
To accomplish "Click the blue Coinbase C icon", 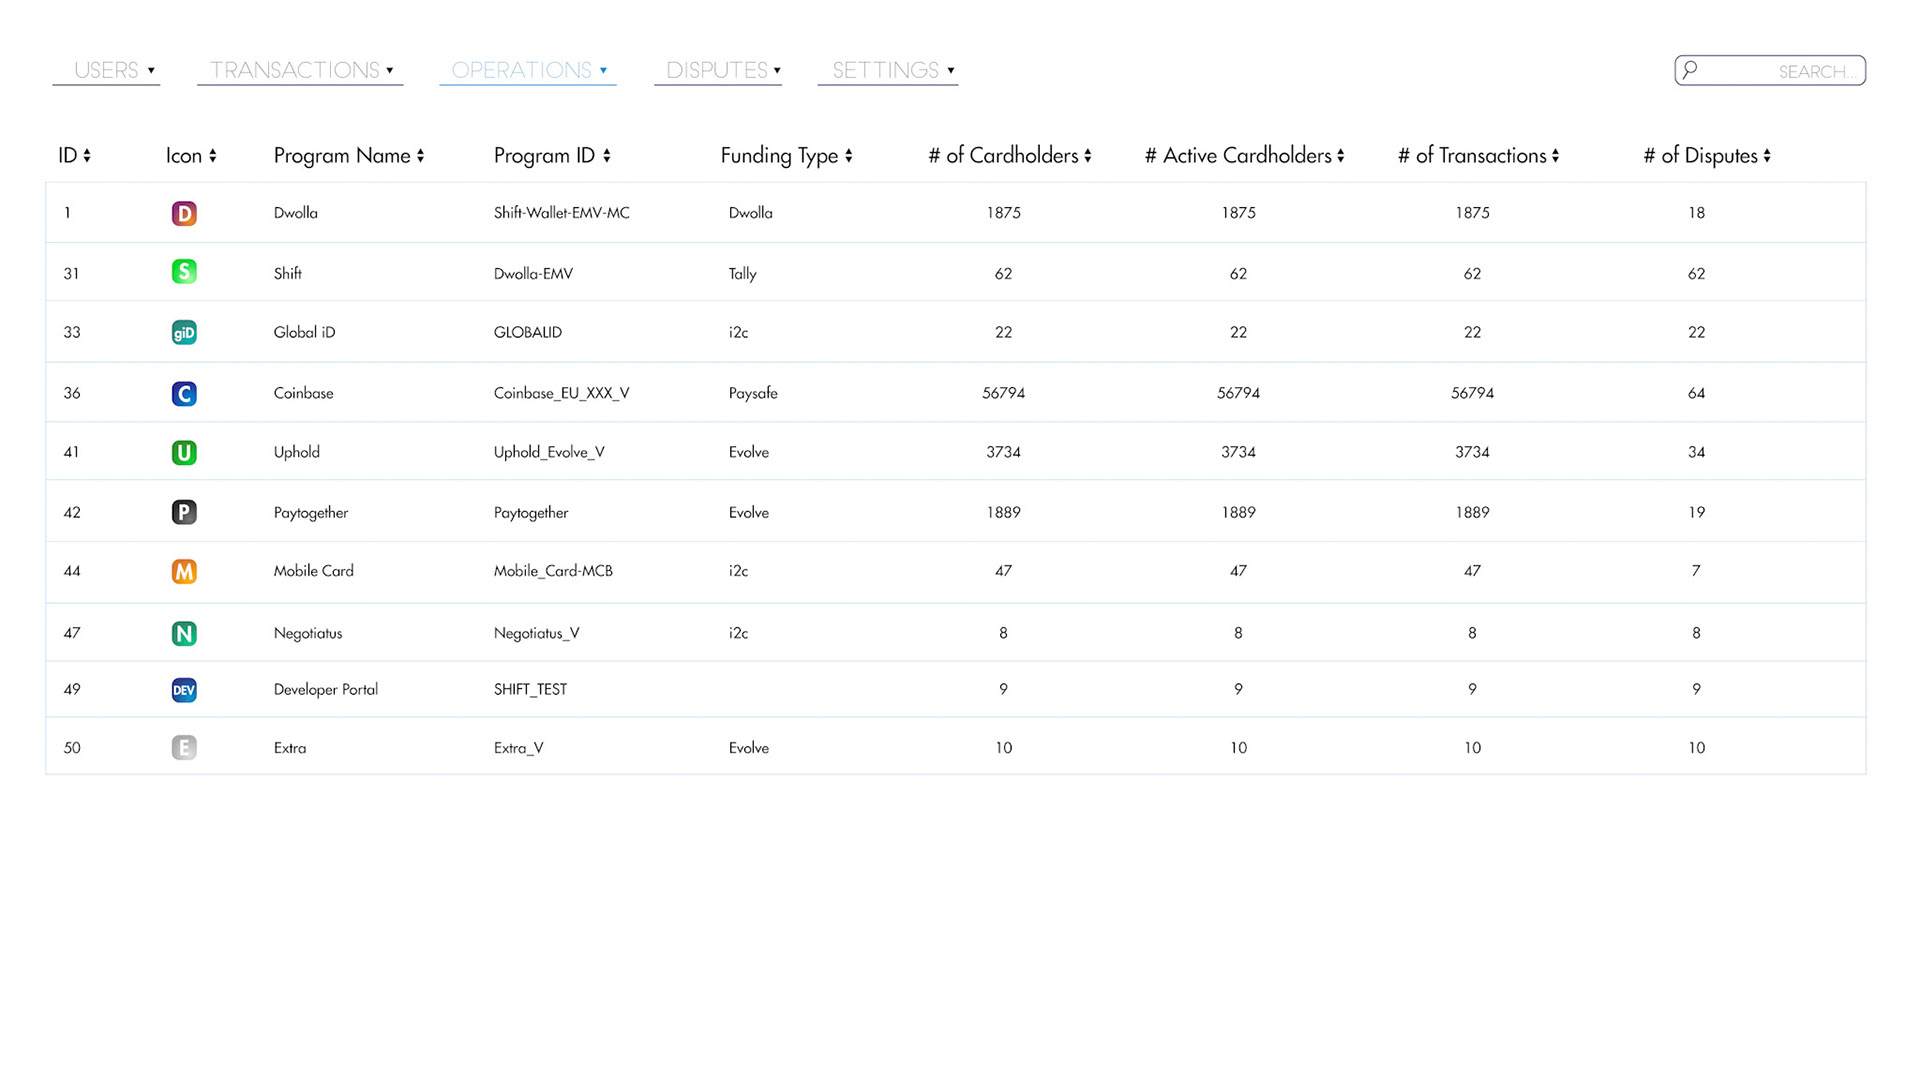I will coord(184,393).
